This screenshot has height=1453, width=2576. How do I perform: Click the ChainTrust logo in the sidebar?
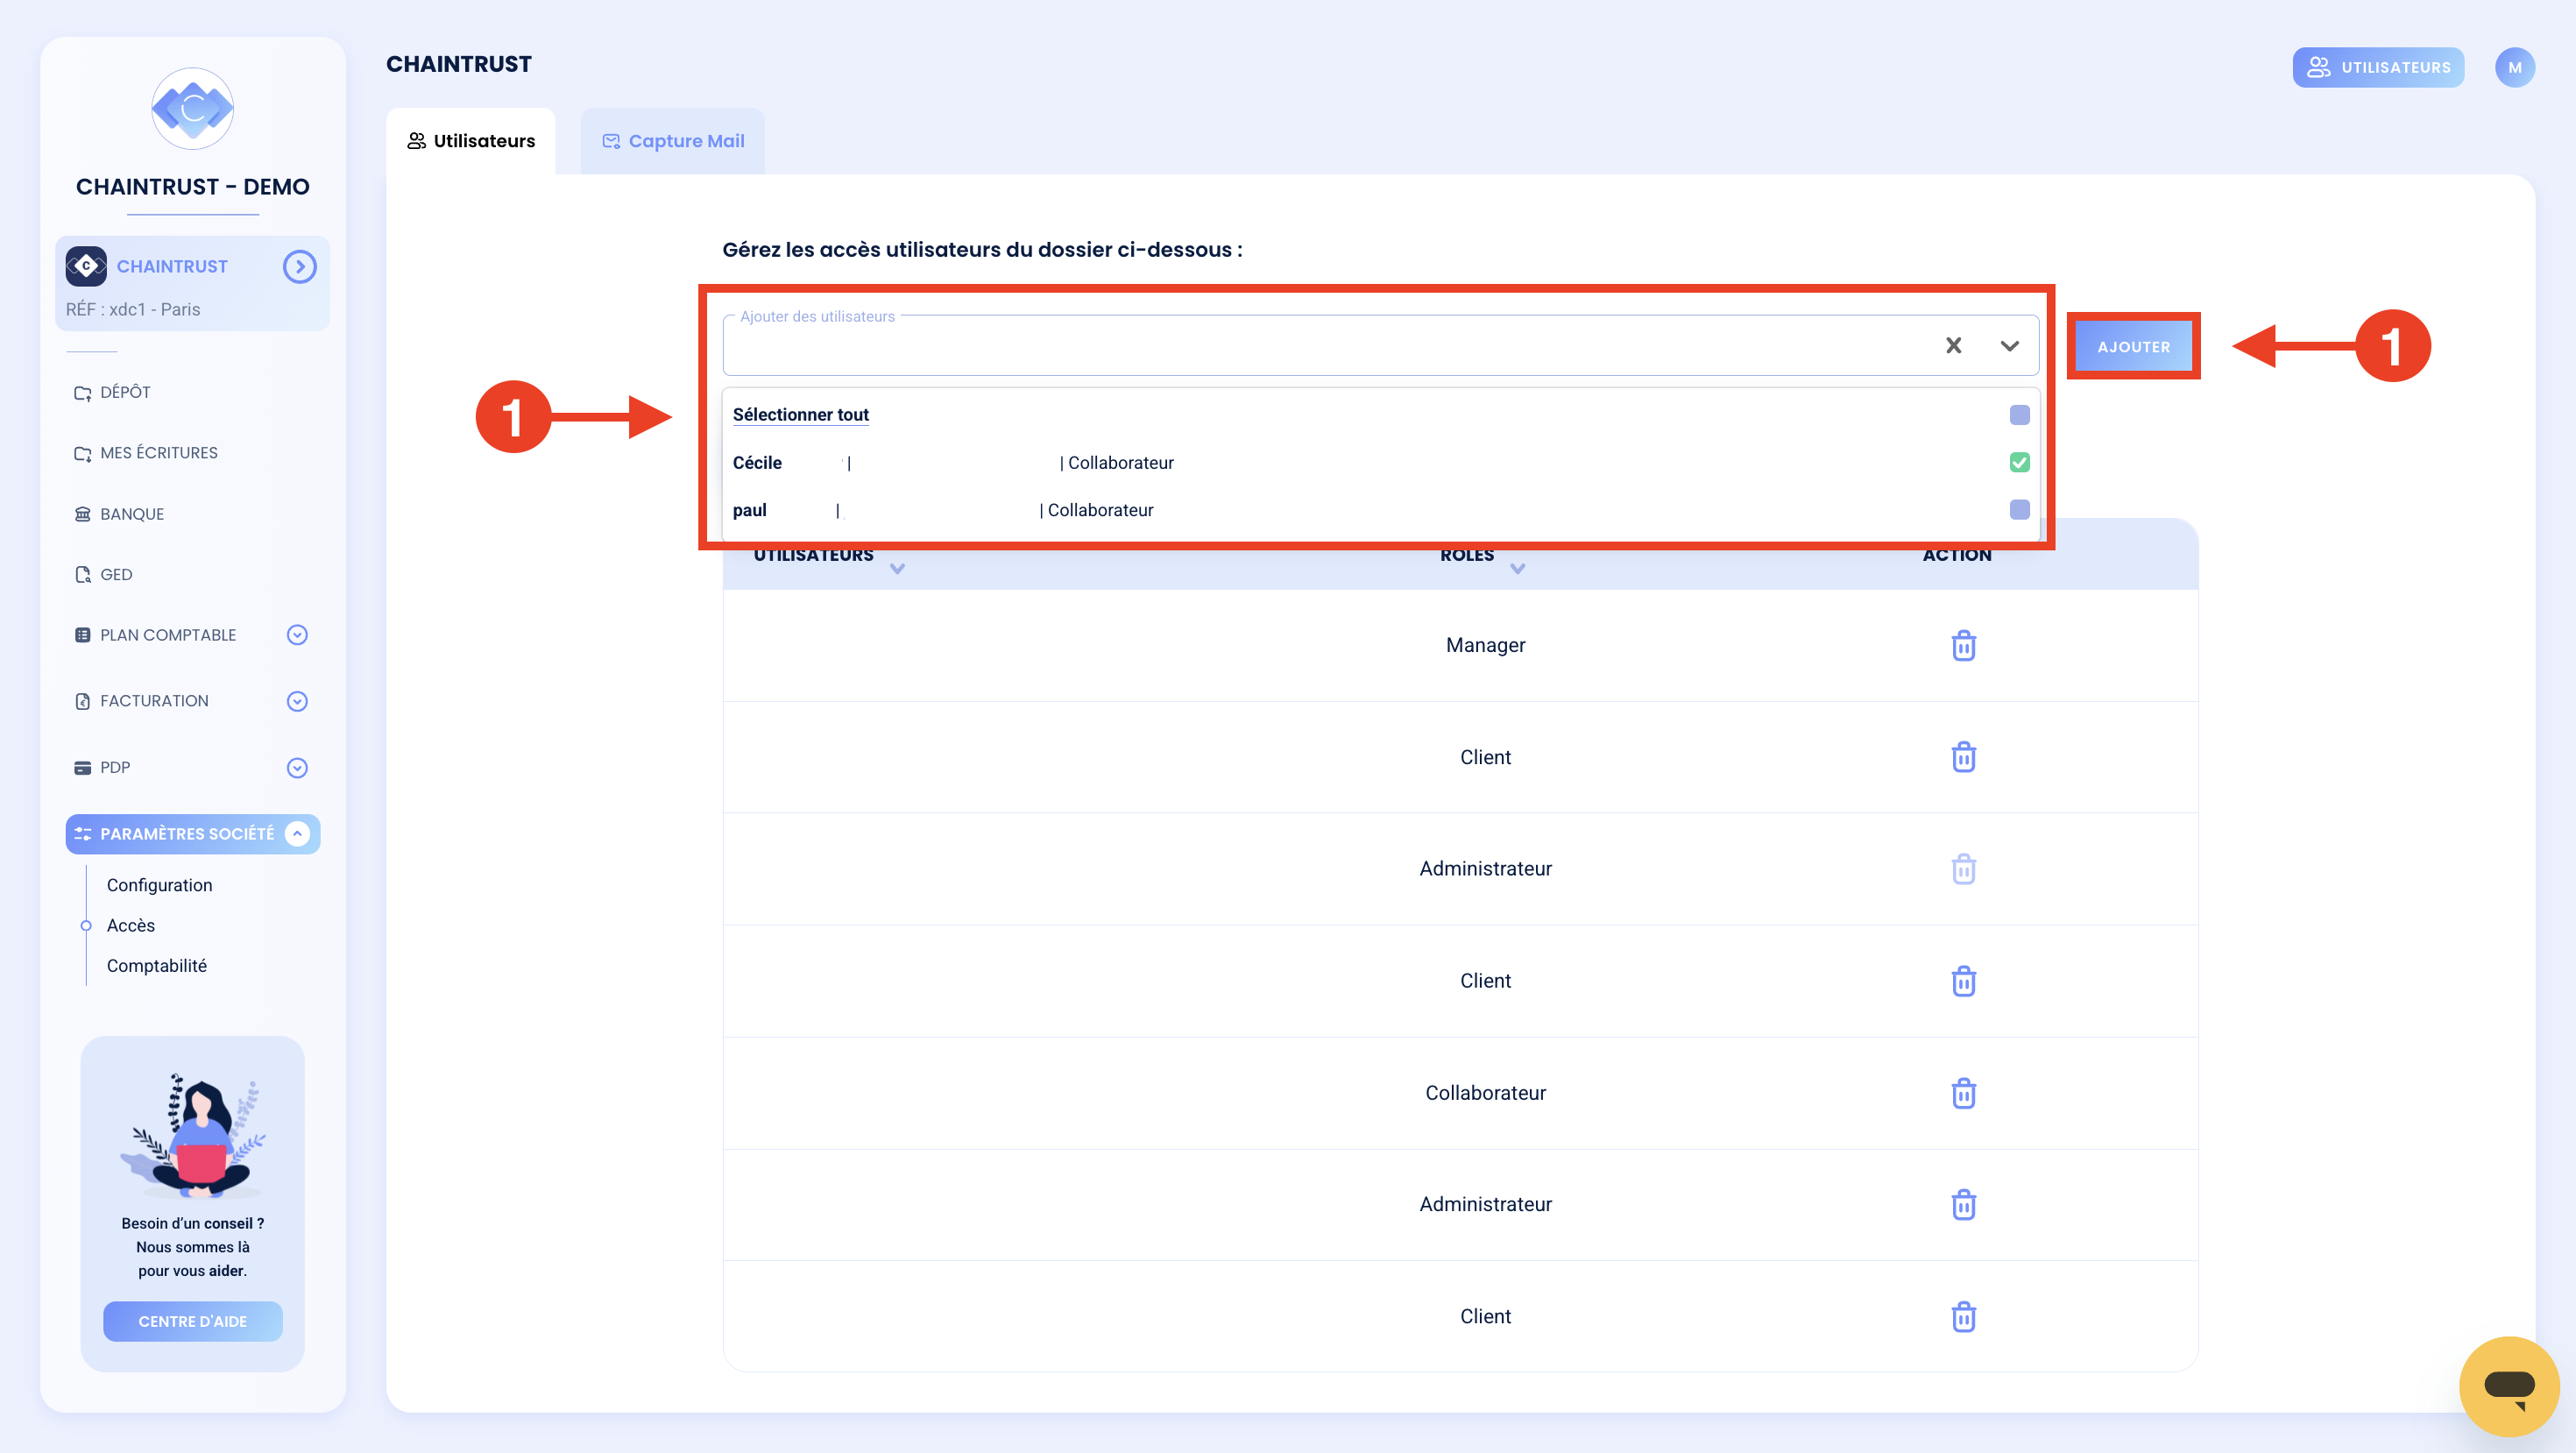click(192, 108)
